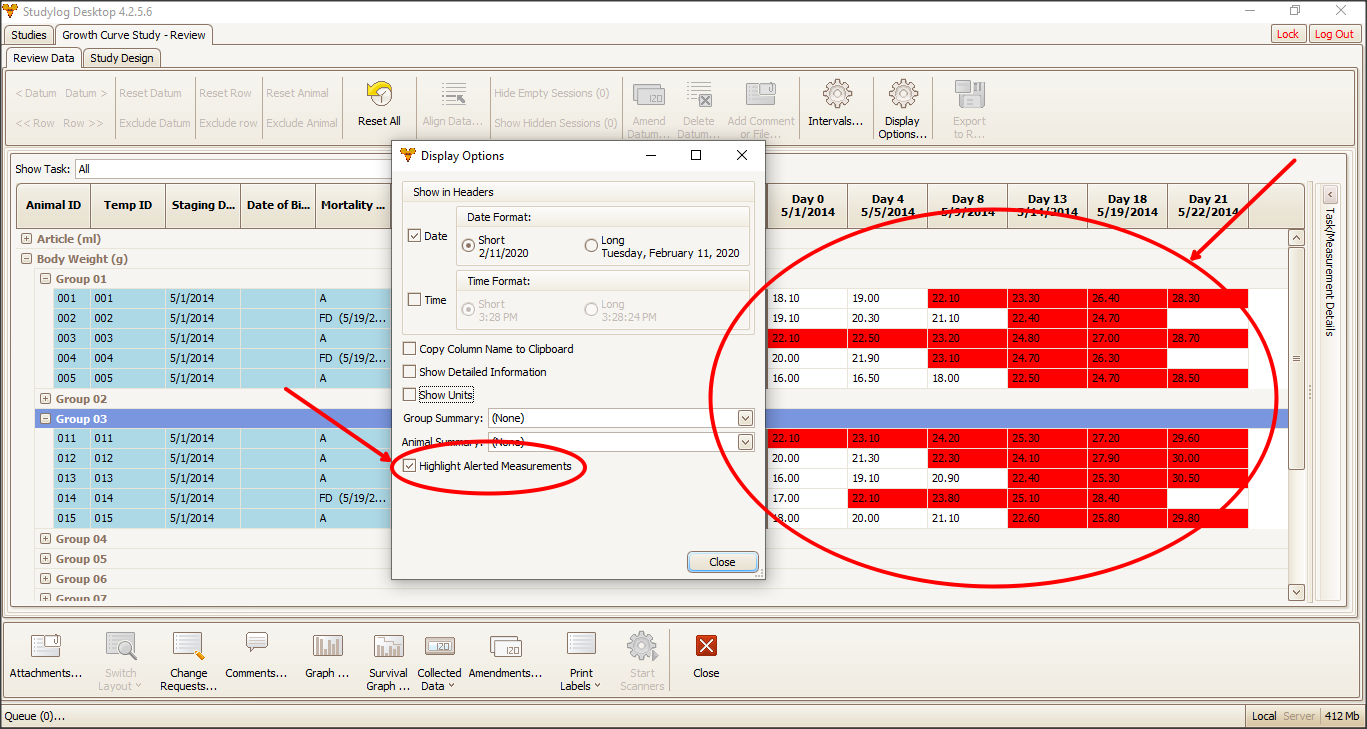Enable the Show Units checkbox

pos(409,395)
